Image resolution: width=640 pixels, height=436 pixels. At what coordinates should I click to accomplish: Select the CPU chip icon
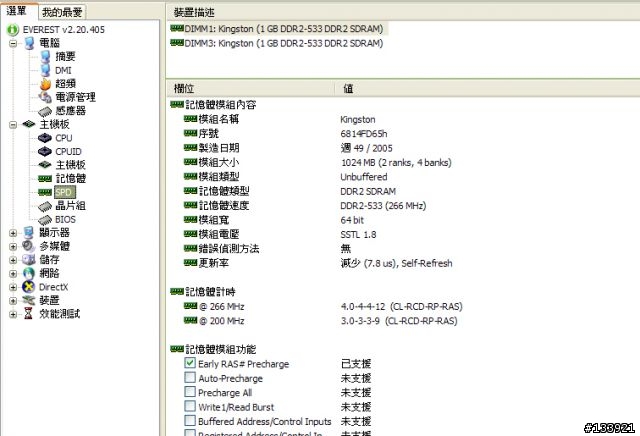point(44,138)
